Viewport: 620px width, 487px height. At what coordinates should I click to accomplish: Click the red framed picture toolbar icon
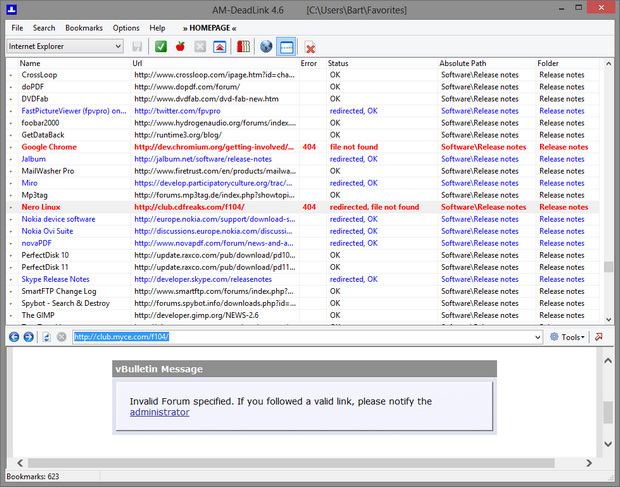click(219, 47)
